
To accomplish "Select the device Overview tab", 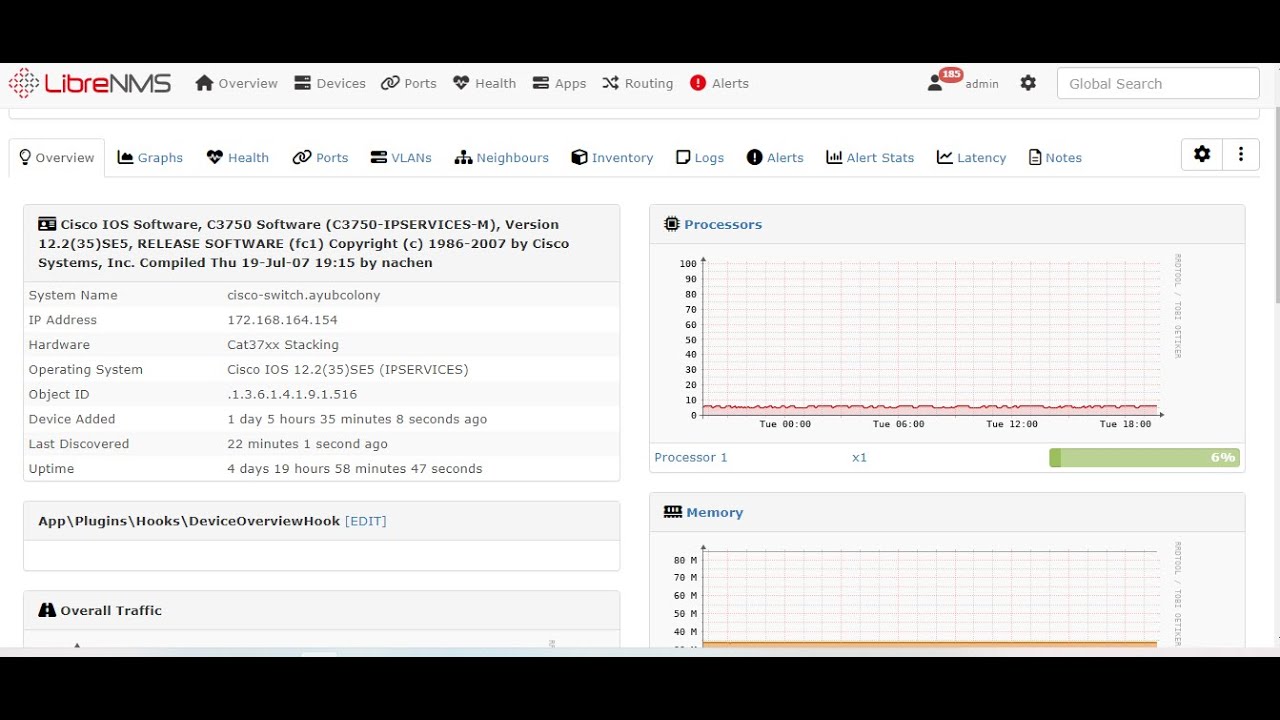I will tap(57, 158).
